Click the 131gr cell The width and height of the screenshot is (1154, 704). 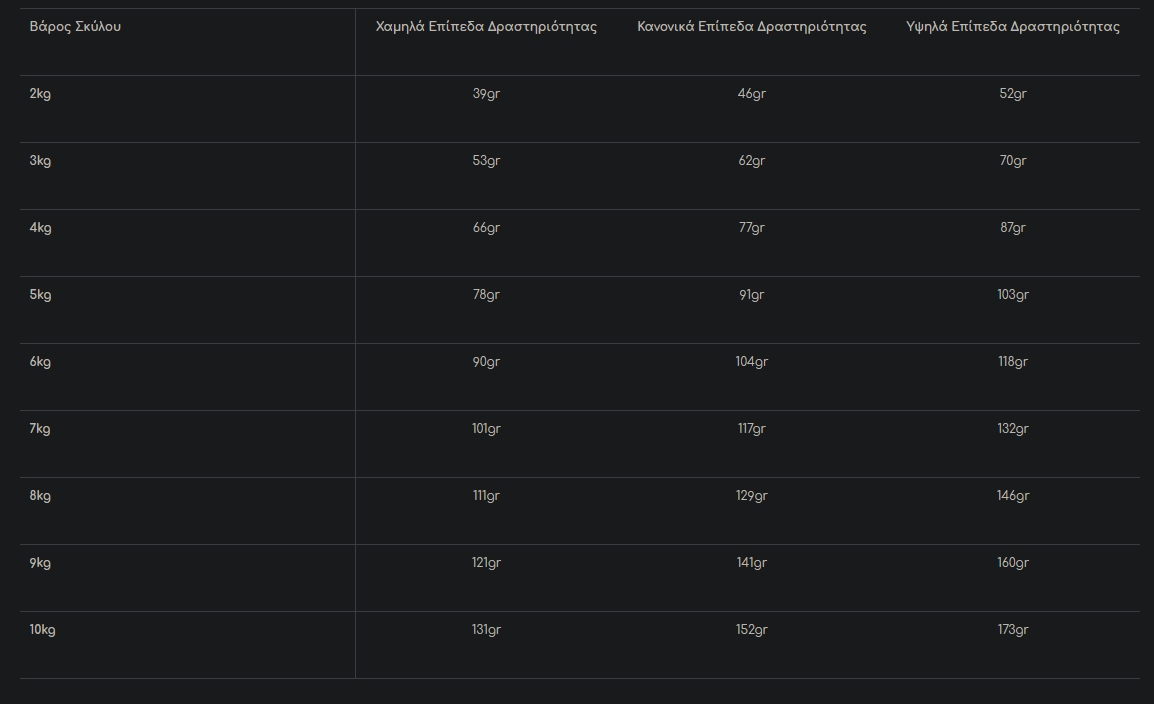tap(486, 630)
